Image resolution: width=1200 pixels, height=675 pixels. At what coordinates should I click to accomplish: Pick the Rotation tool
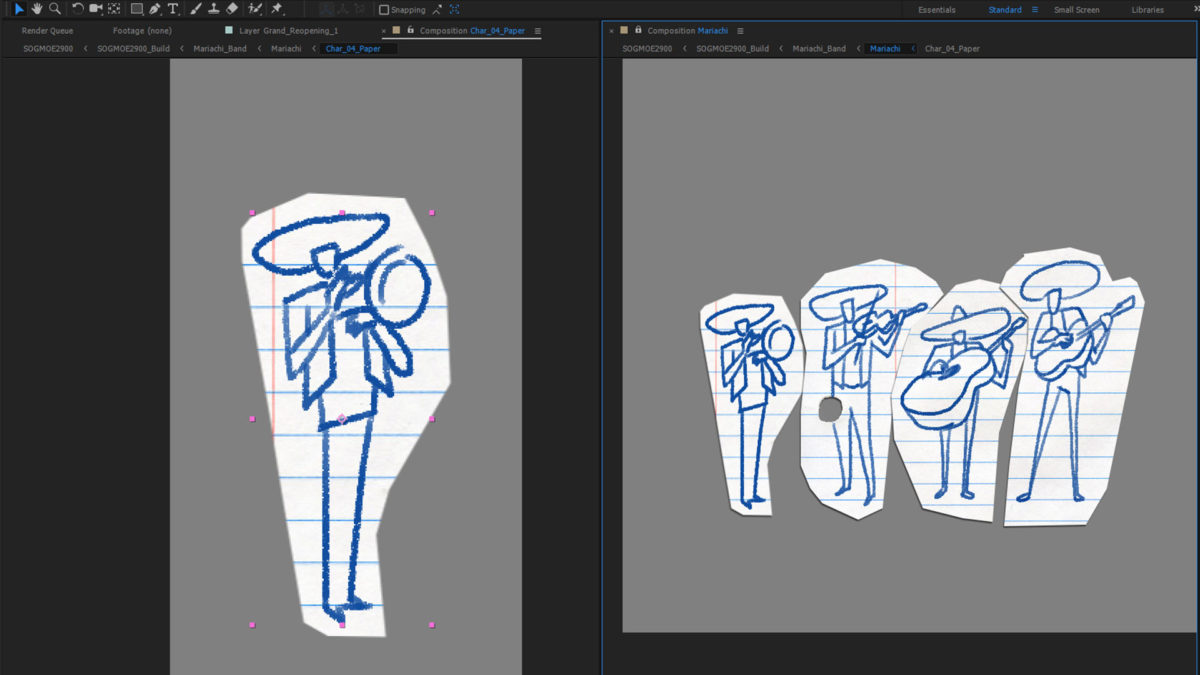78,9
